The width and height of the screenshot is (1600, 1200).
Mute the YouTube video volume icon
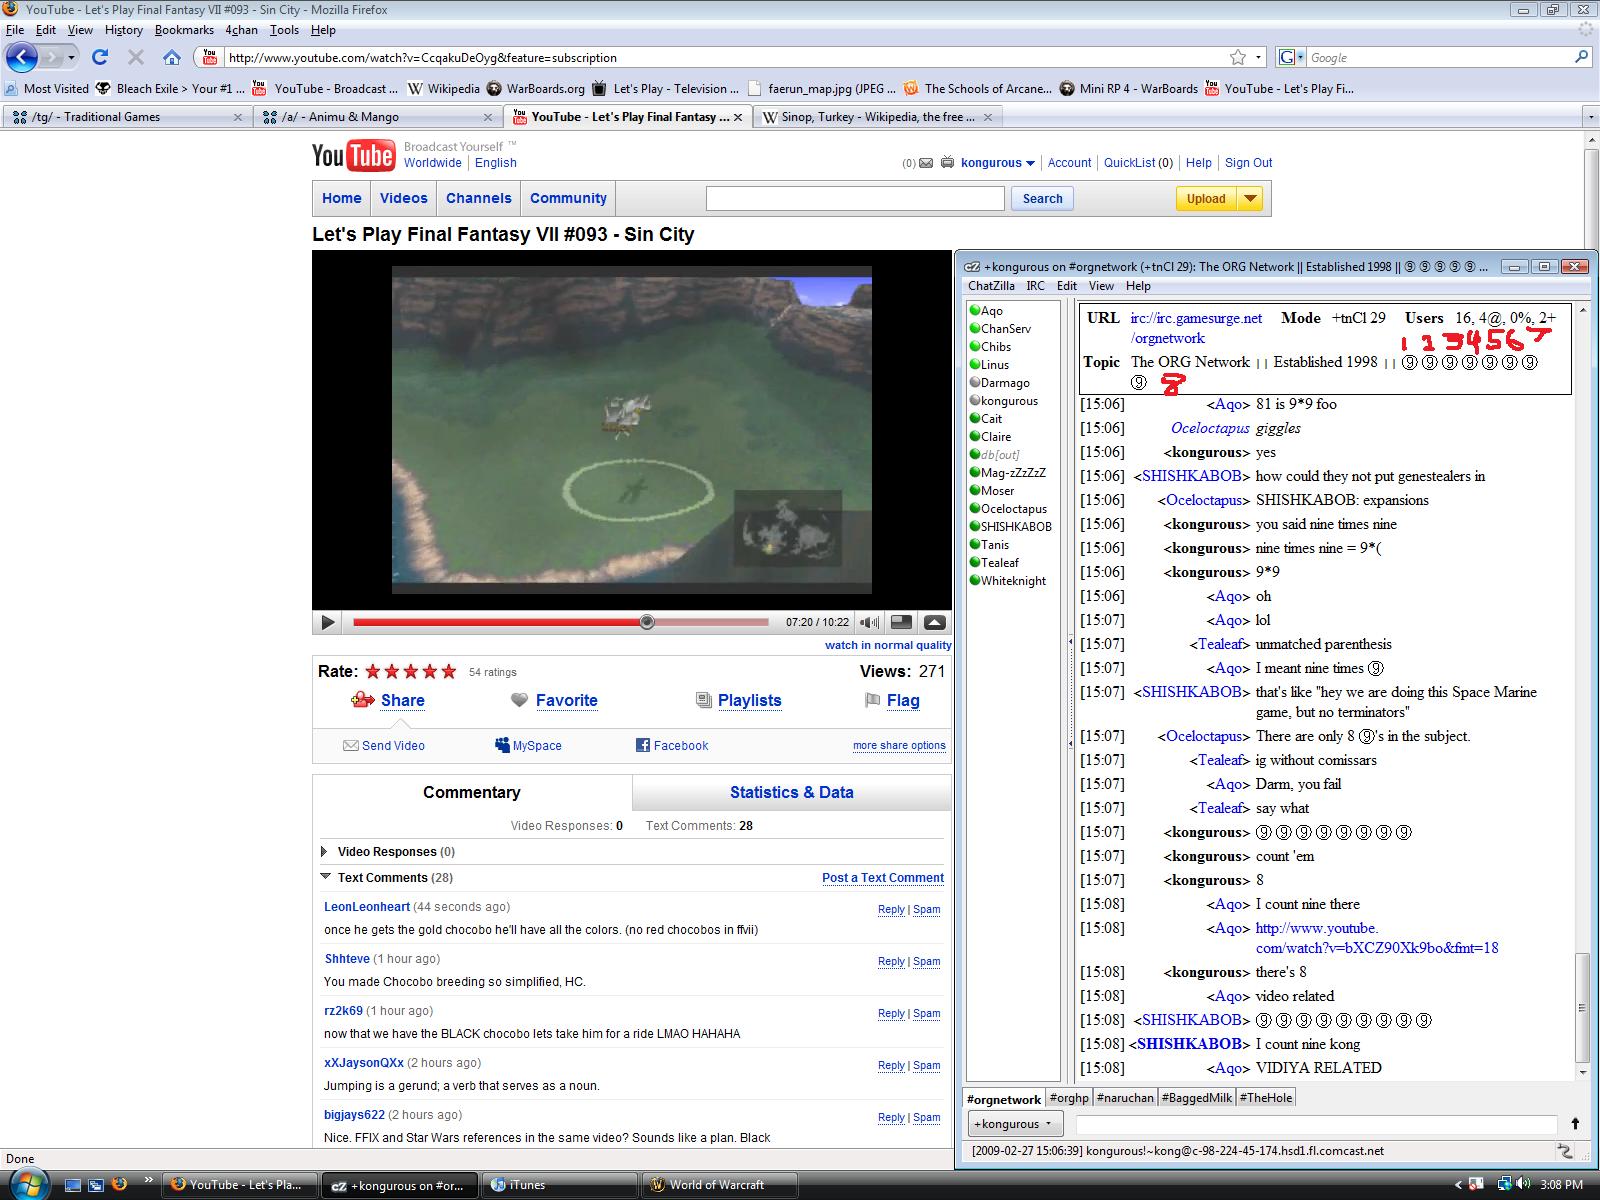(870, 622)
